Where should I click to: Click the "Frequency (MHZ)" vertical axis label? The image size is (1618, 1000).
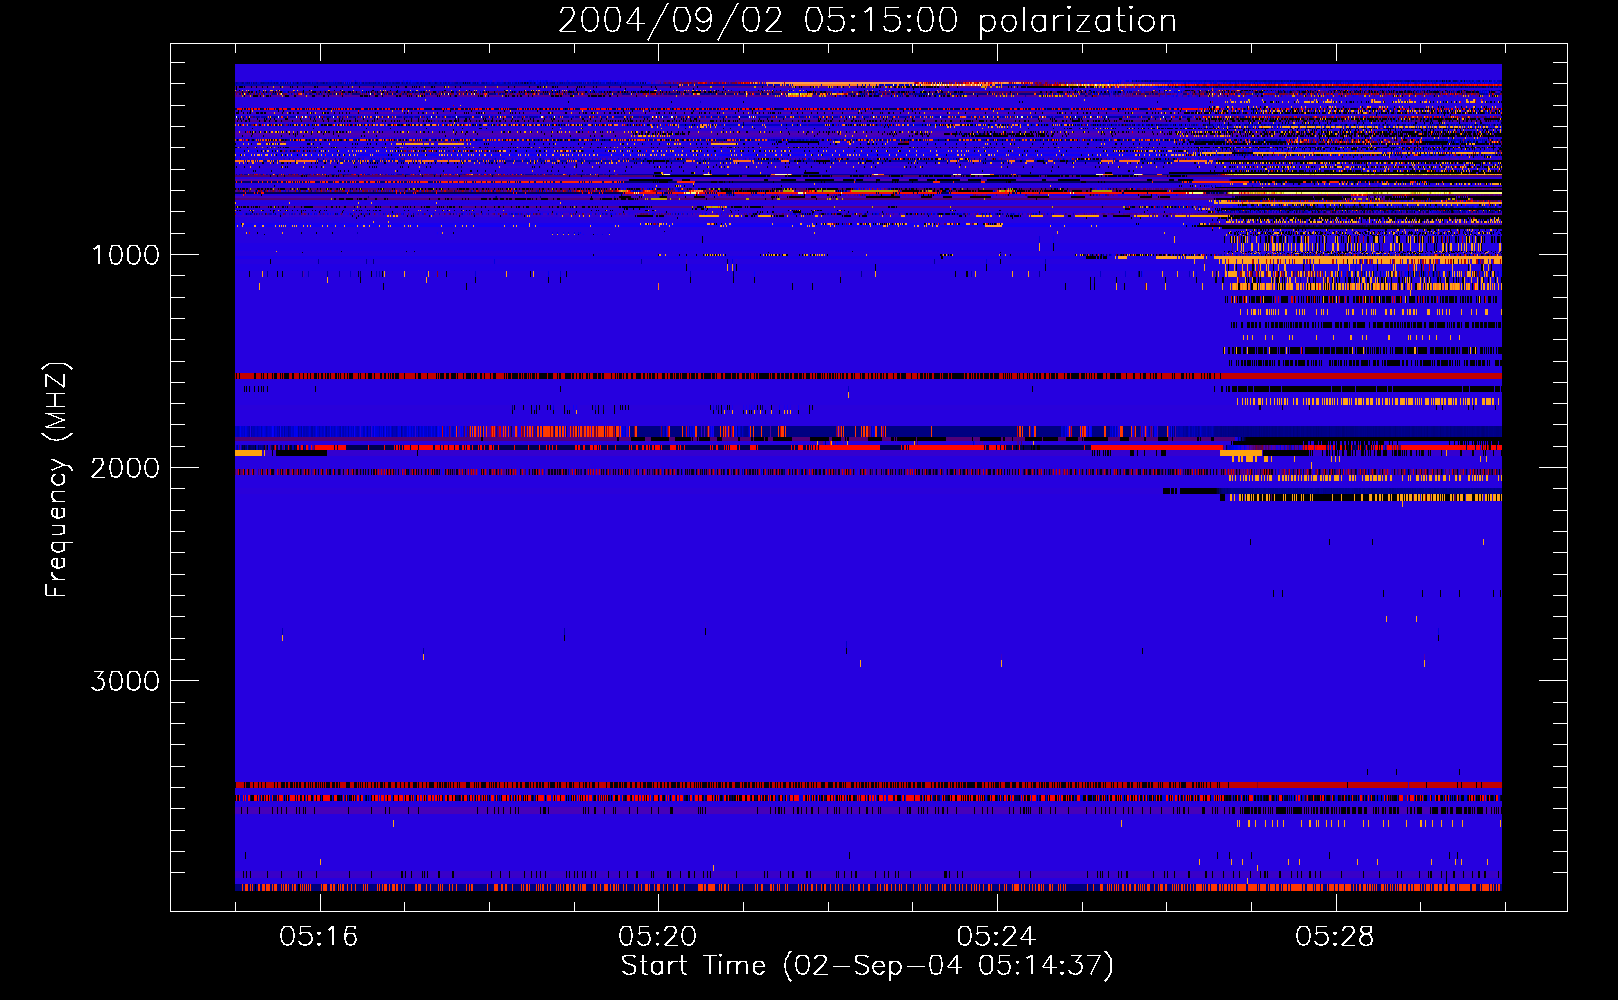57,480
